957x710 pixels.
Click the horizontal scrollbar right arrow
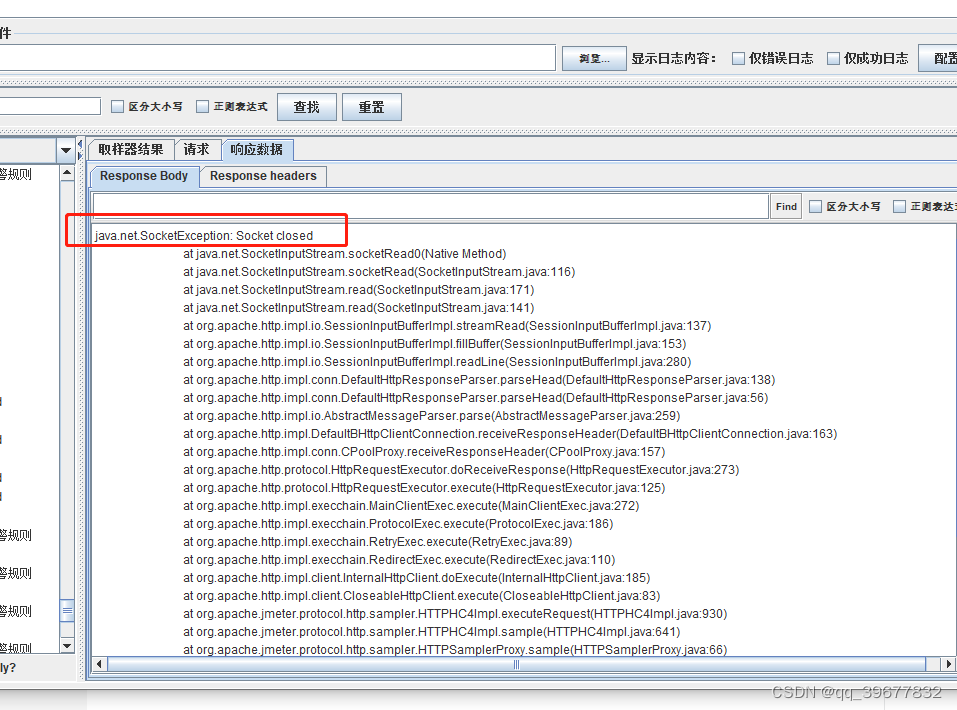(948, 664)
